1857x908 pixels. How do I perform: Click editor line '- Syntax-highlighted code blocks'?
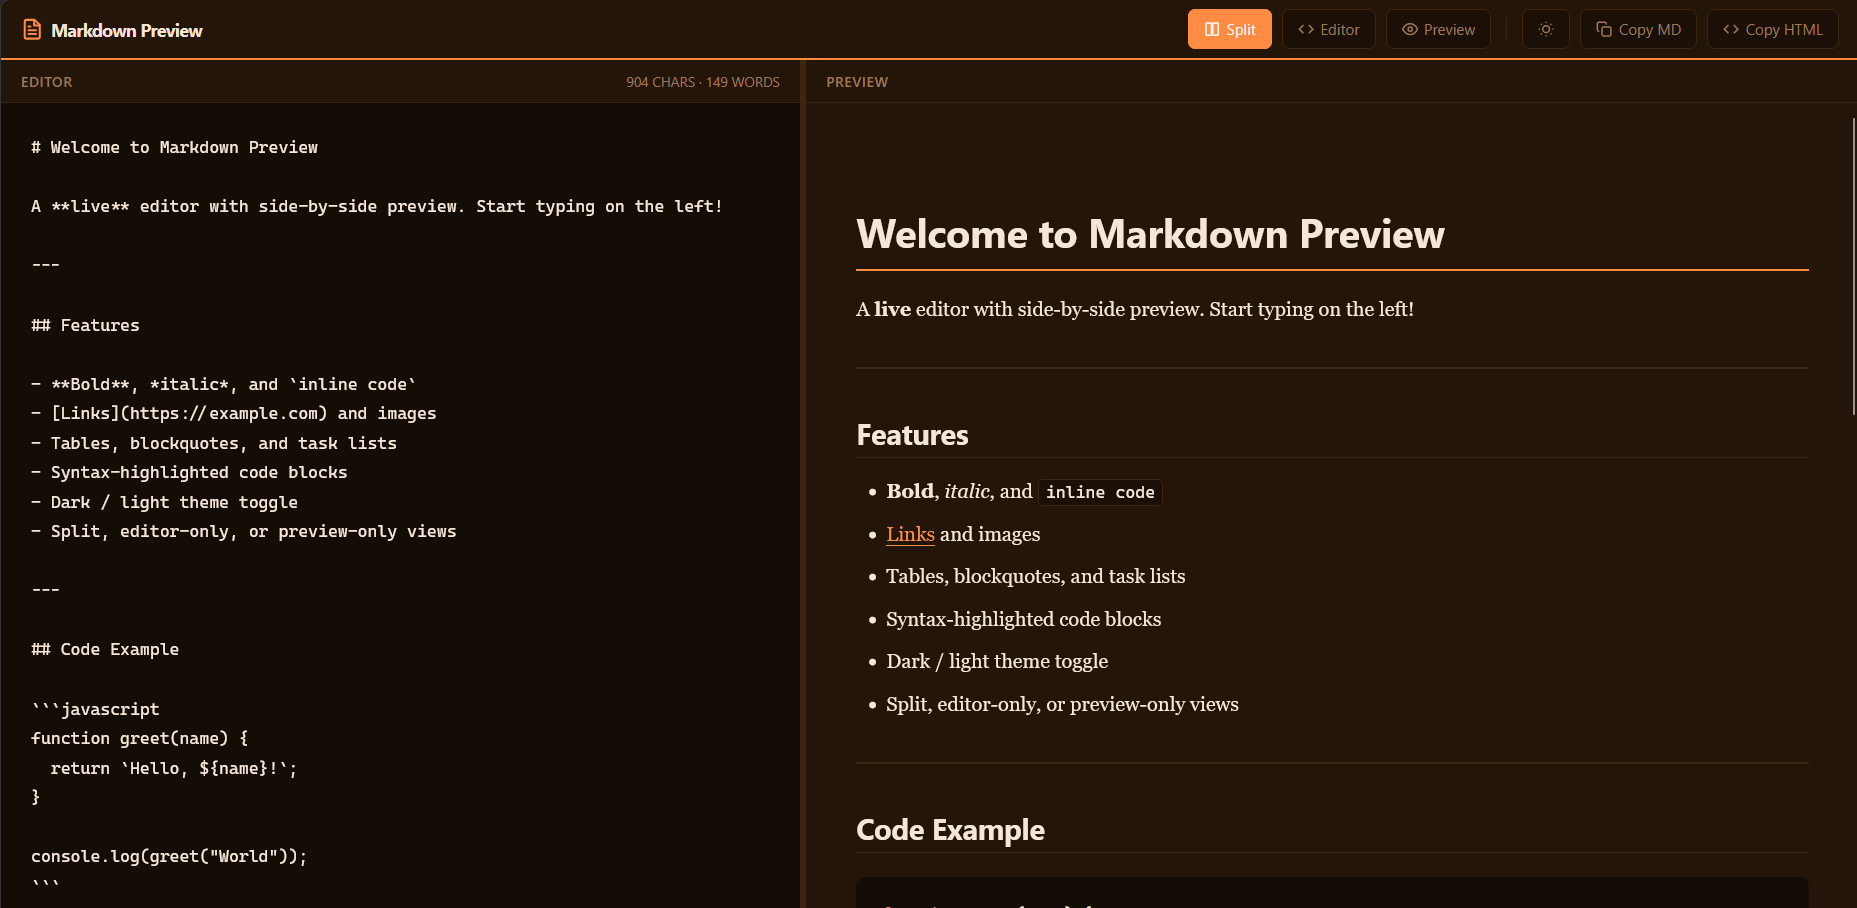pos(189,472)
